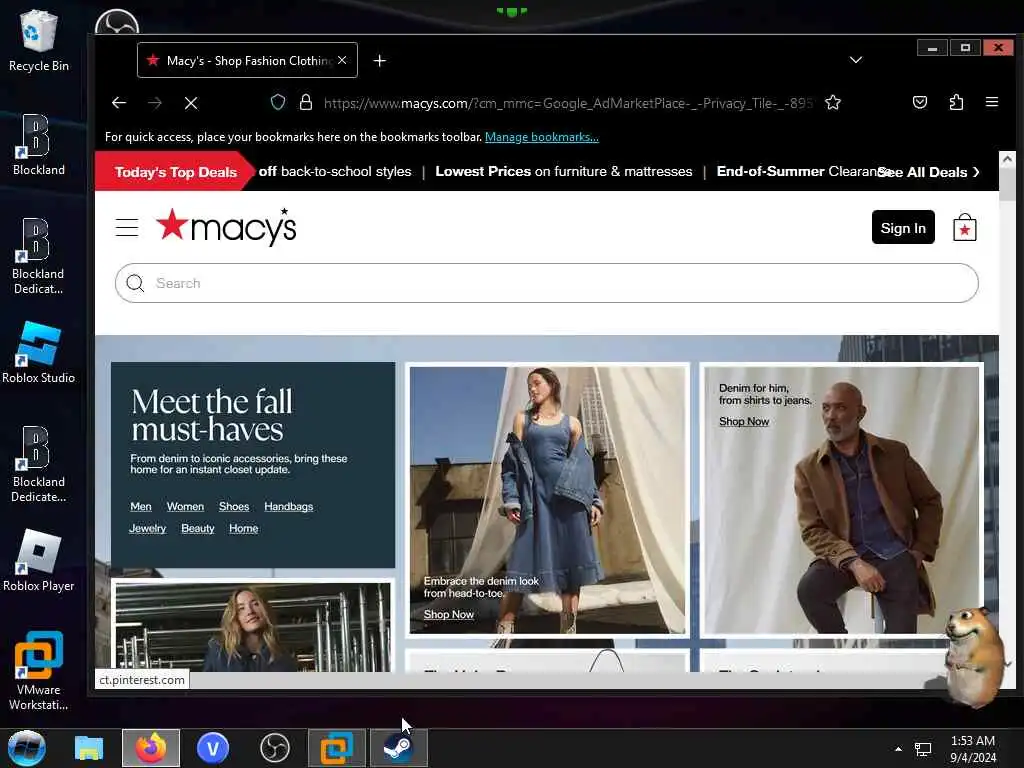The width and height of the screenshot is (1024, 768).
Task: Click the man in brown jacket image
Action: (842, 500)
